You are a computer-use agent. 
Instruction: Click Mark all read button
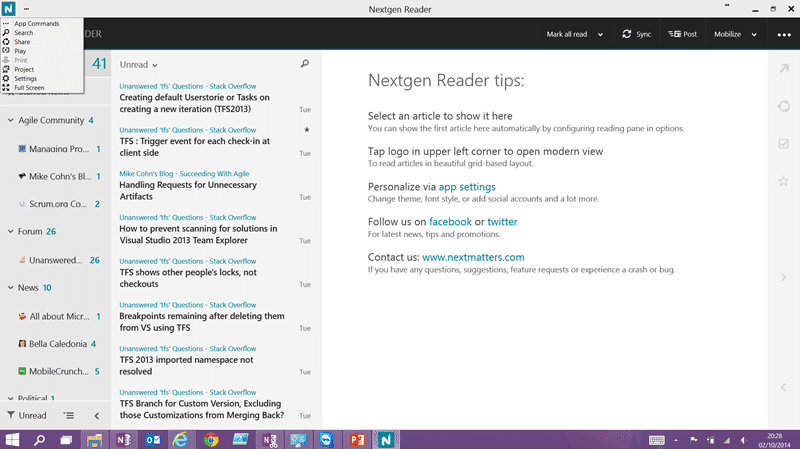coord(567,34)
